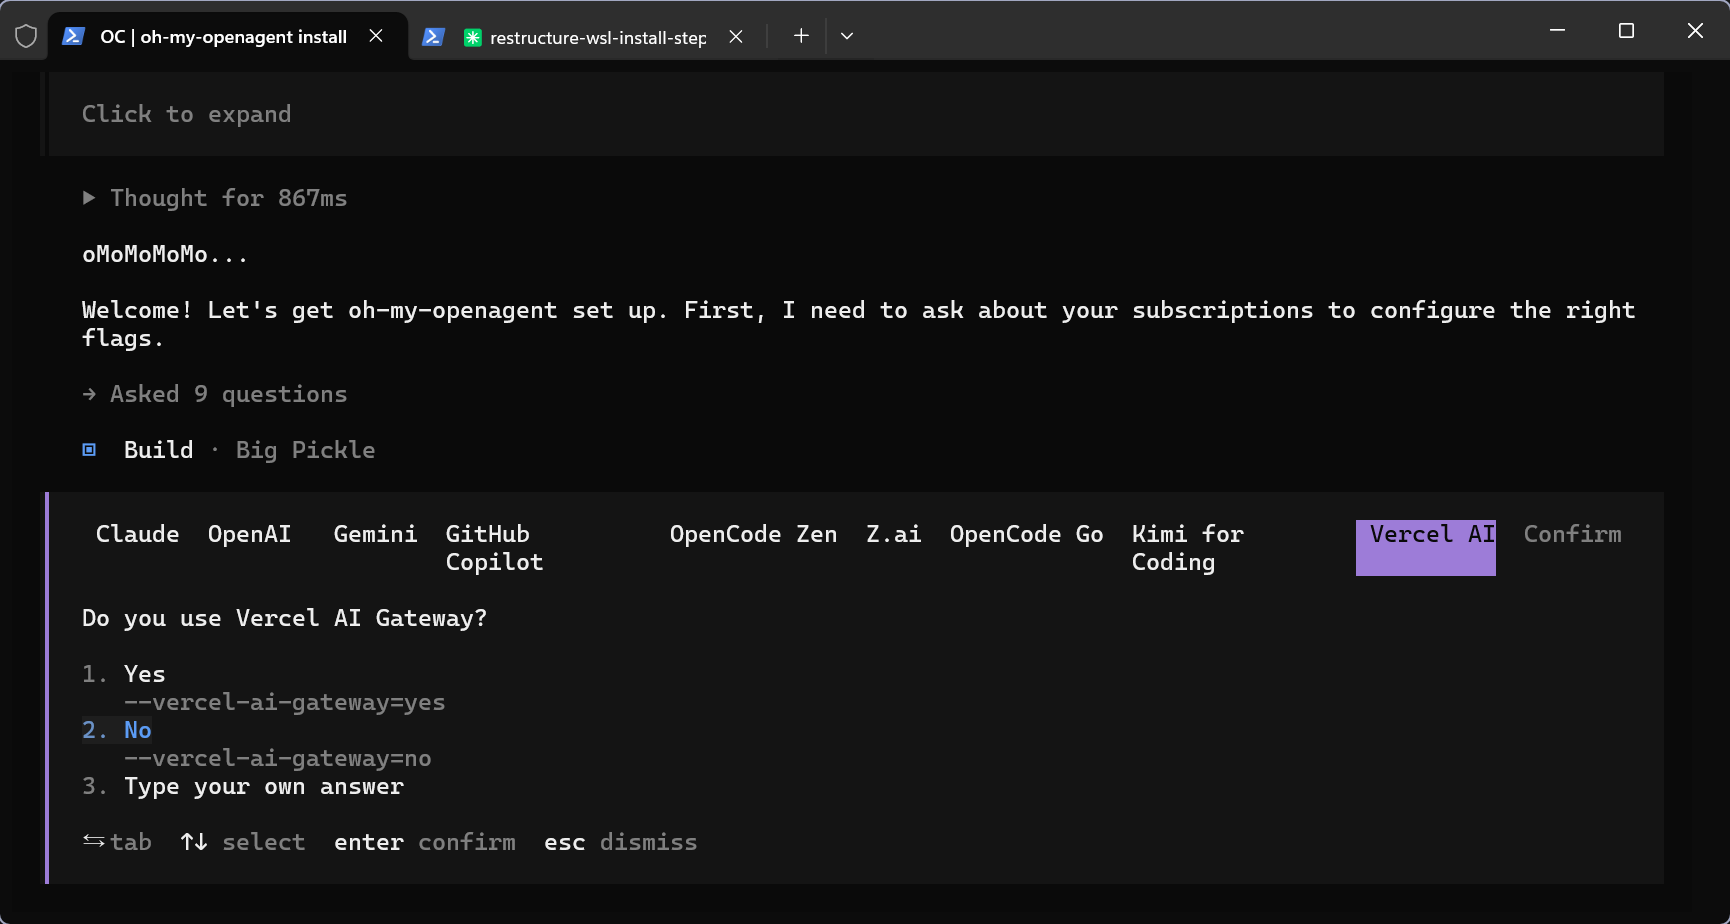Select the GitHub Copilot question tab
The height and width of the screenshot is (924, 1730).
click(x=495, y=548)
